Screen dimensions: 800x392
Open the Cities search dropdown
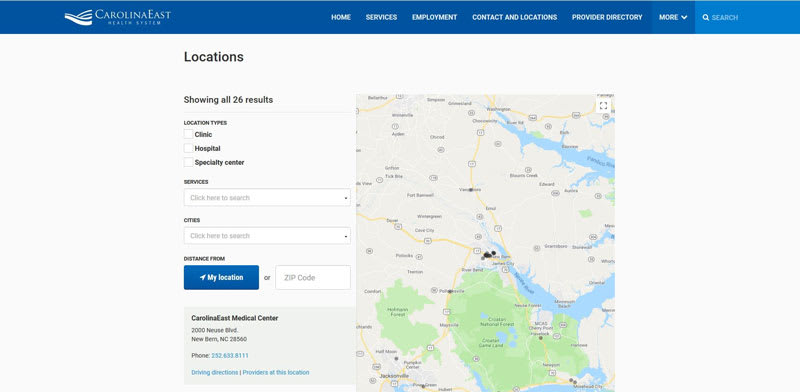pyautogui.click(x=267, y=236)
